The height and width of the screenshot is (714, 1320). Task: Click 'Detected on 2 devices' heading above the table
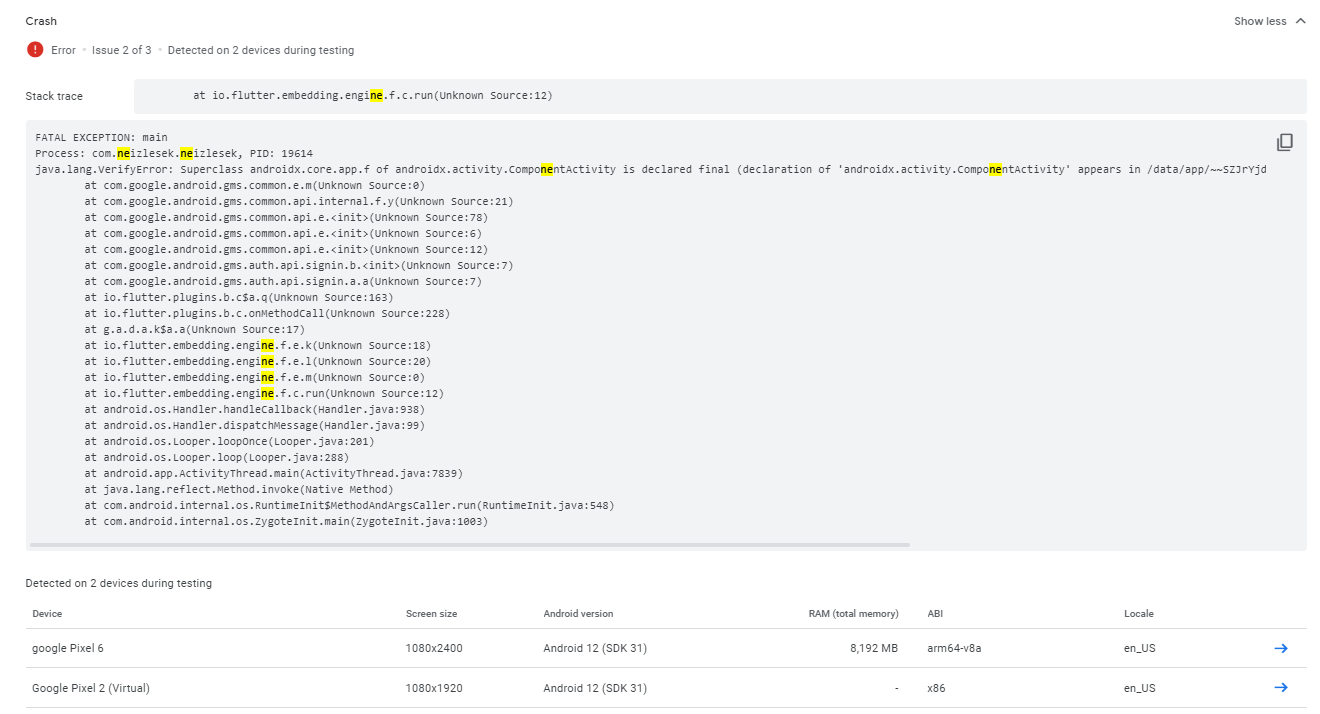pyautogui.click(x=119, y=583)
